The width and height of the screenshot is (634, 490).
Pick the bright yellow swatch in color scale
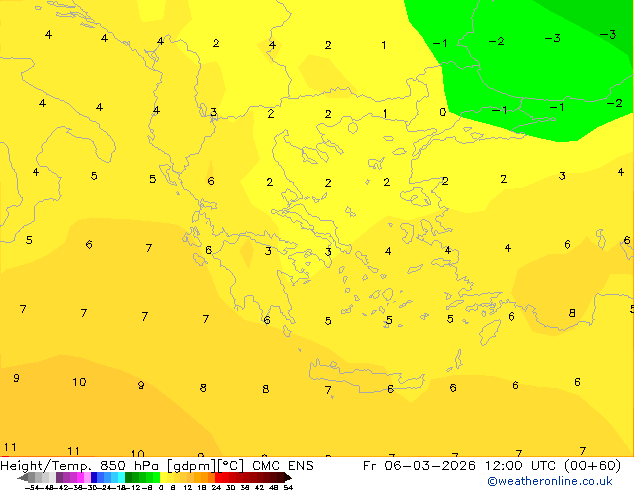(163, 477)
